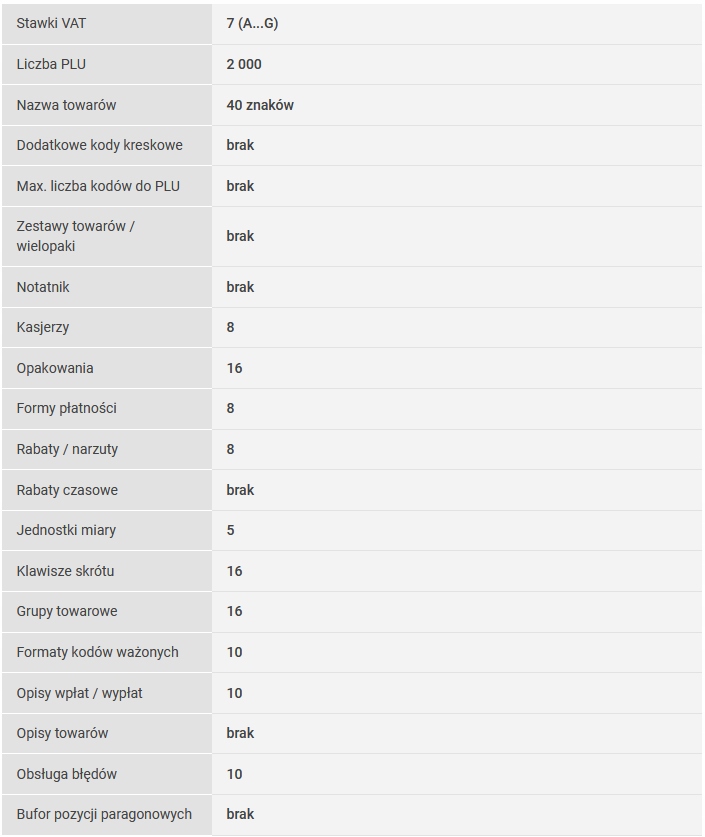Click the "Opakowania" row label
The height and width of the screenshot is (837, 705).
coord(55,368)
